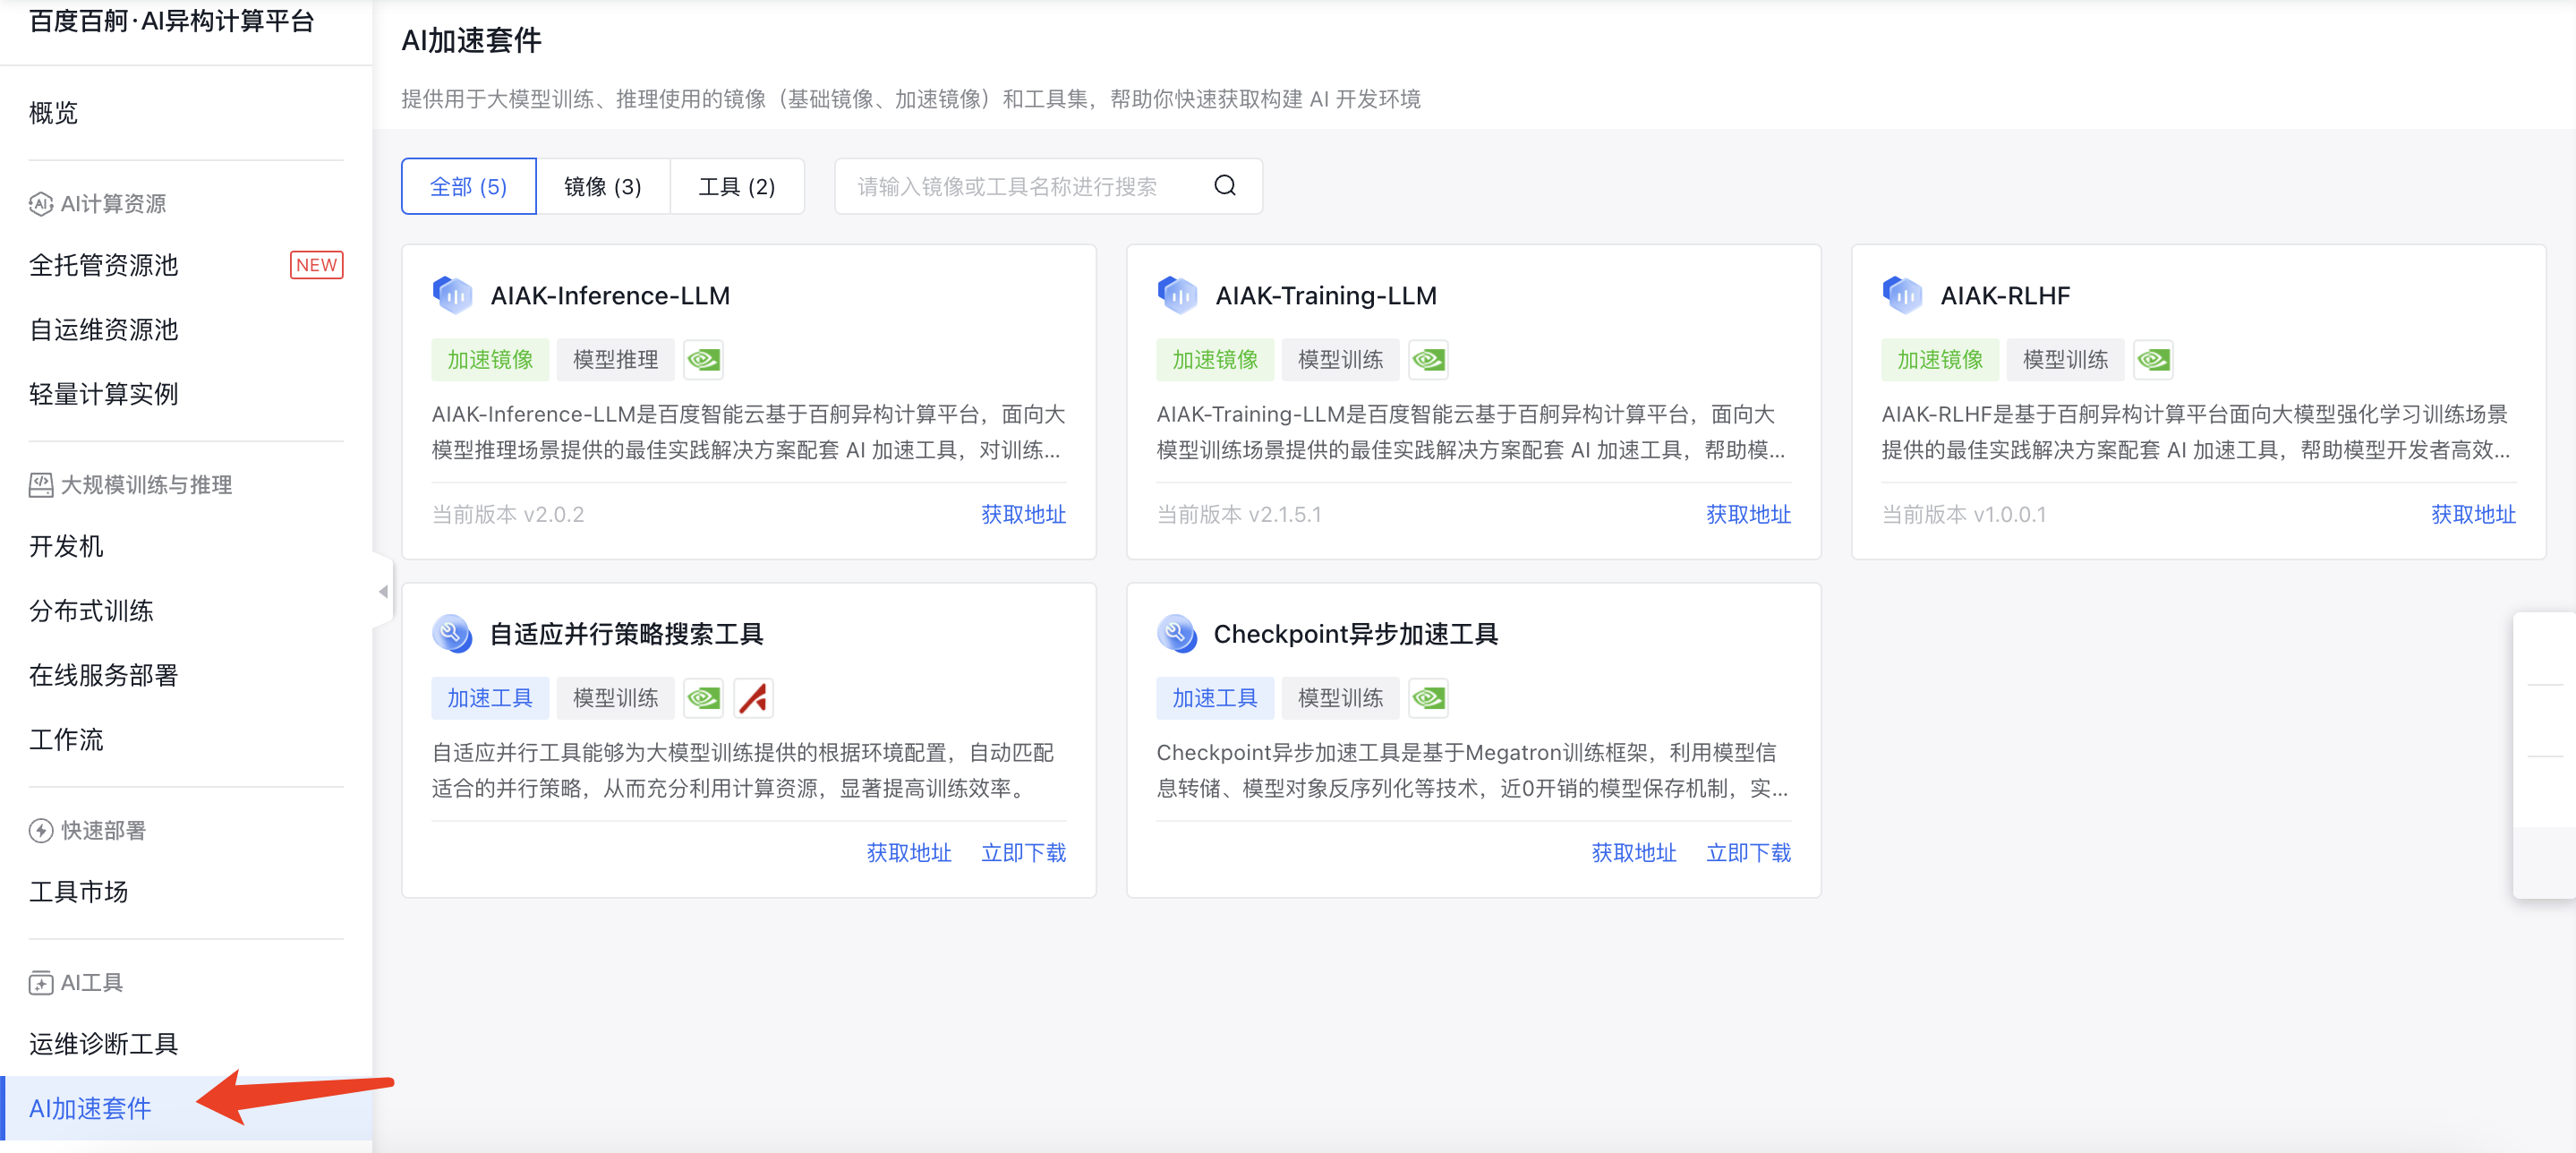The image size is (2576, 1153).
Task: Click the wrench icon of Checkpoint异步加速工具
Action: point(1178,633)
